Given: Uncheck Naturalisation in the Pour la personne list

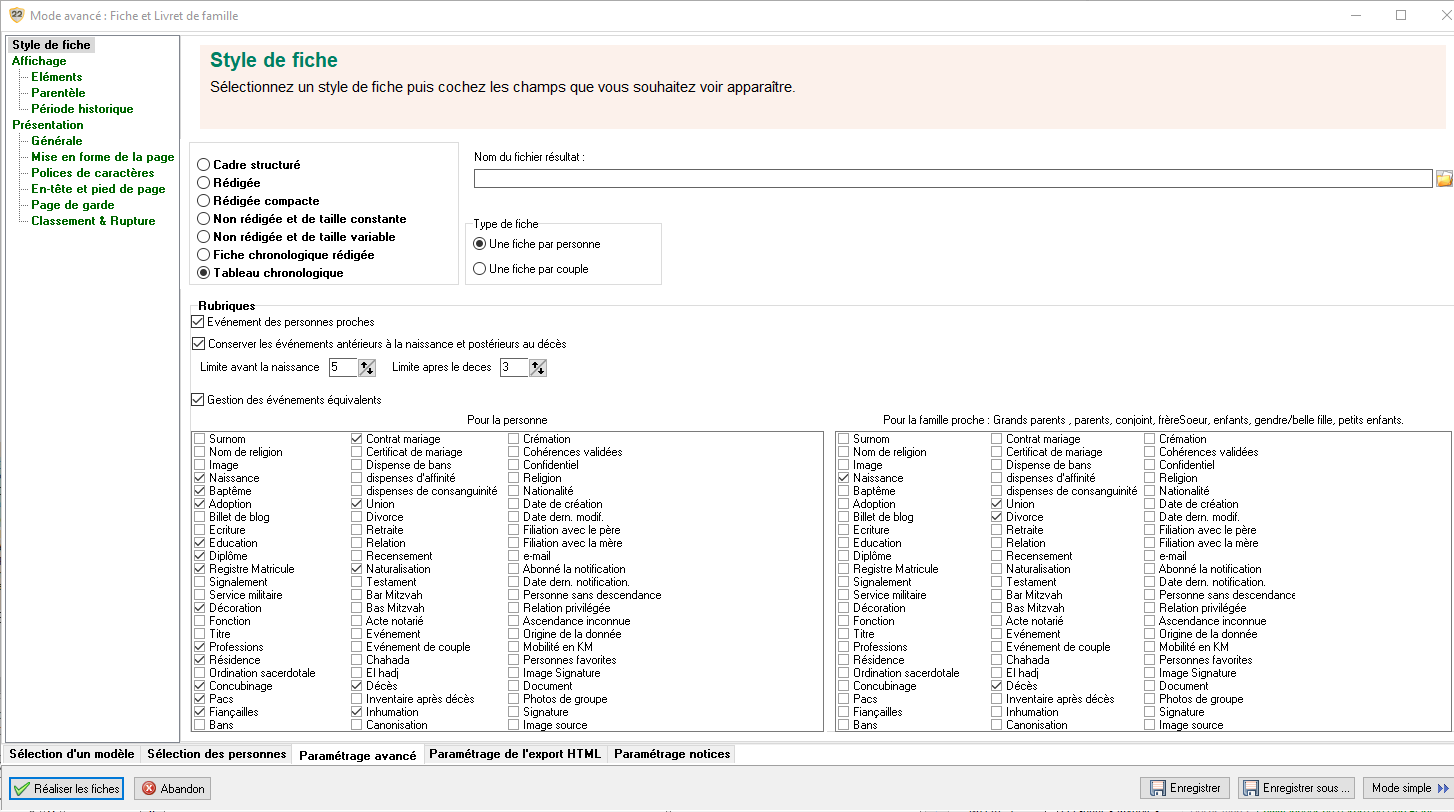Looking at the screenshot, I should [357, 569].
